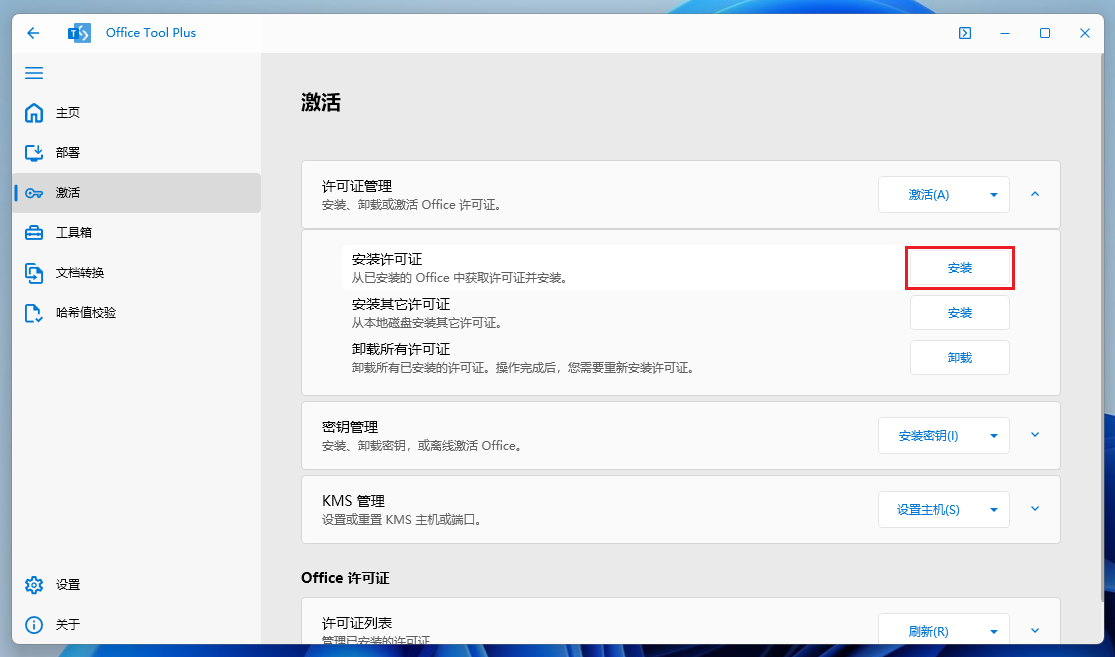The height and width of the screenshot is (657, 1115).
Task: Open the 激活(A) dropdown arrow
Action: click(994, 195)
